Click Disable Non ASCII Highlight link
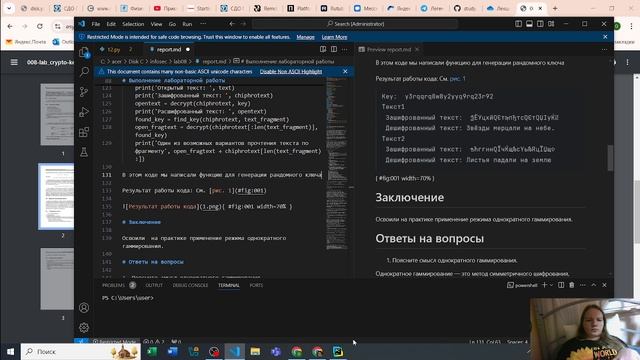 pos(291,71)
